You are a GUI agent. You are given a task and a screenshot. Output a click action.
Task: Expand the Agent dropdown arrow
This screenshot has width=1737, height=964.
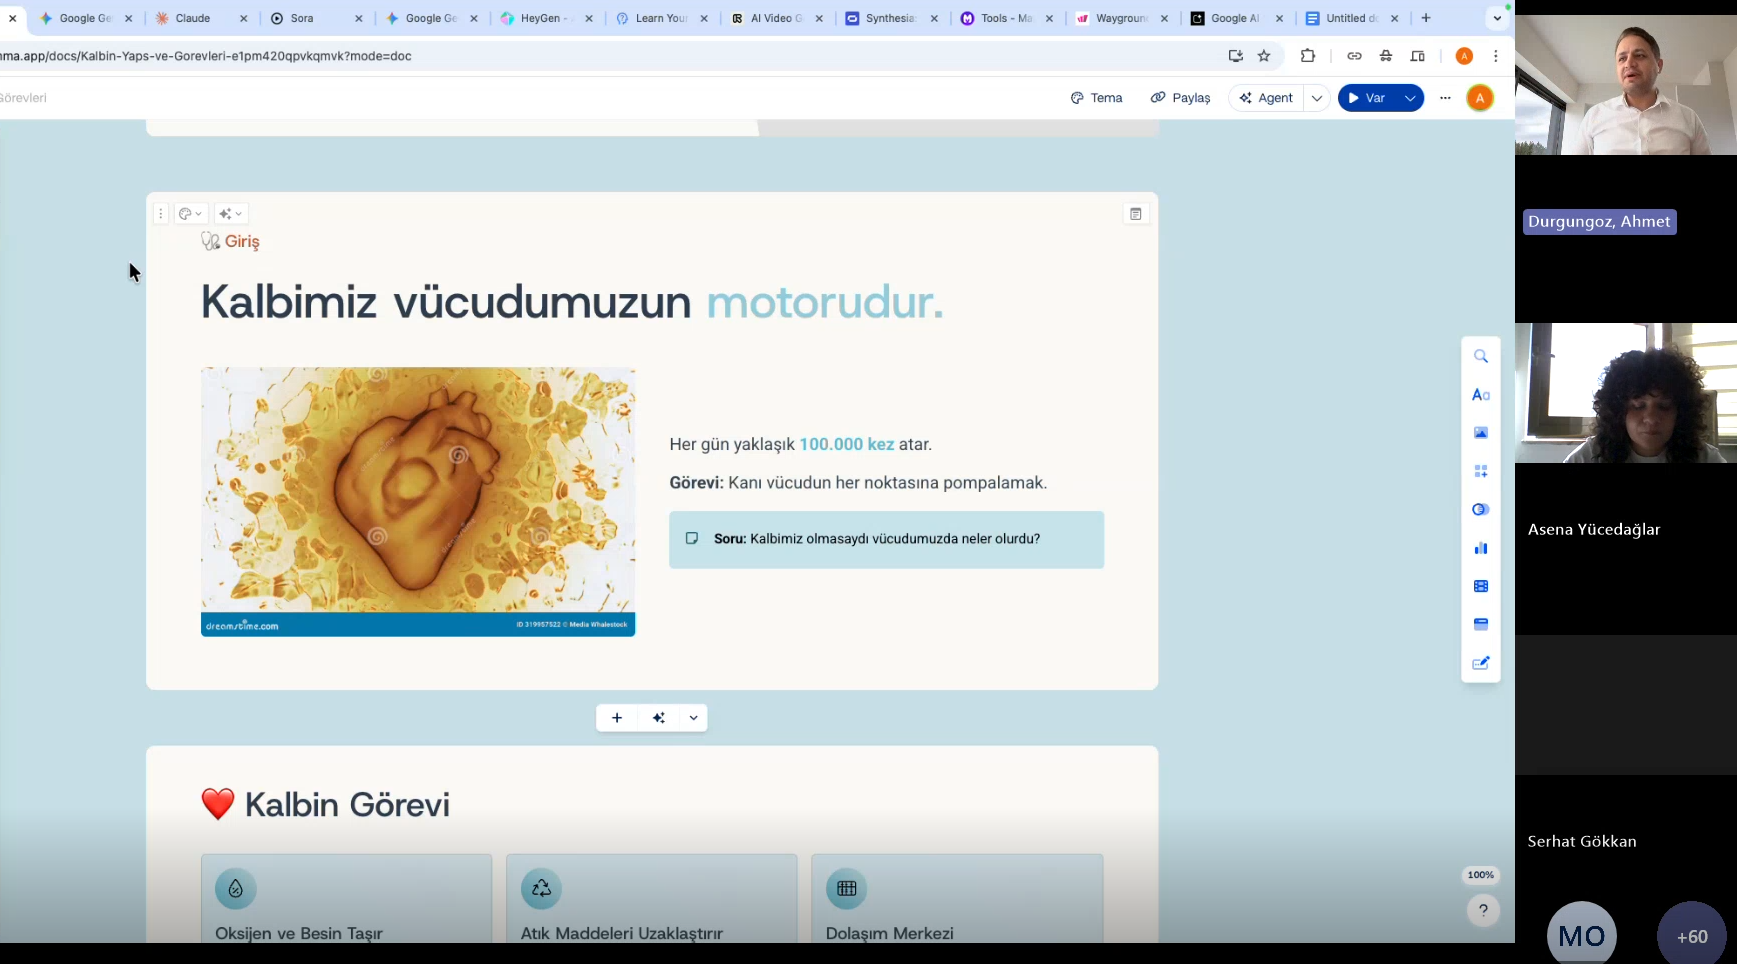(1317, 98)
